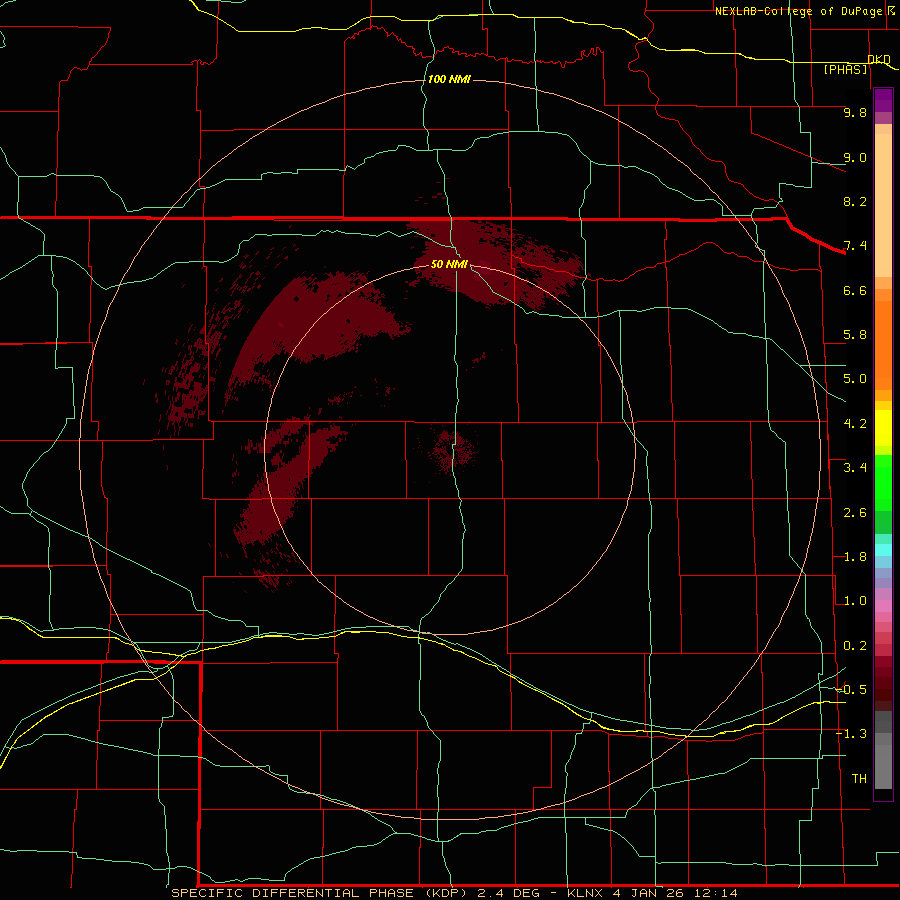Pick the cyan color bar segment

pyautogui.click(x=883, y=550)
